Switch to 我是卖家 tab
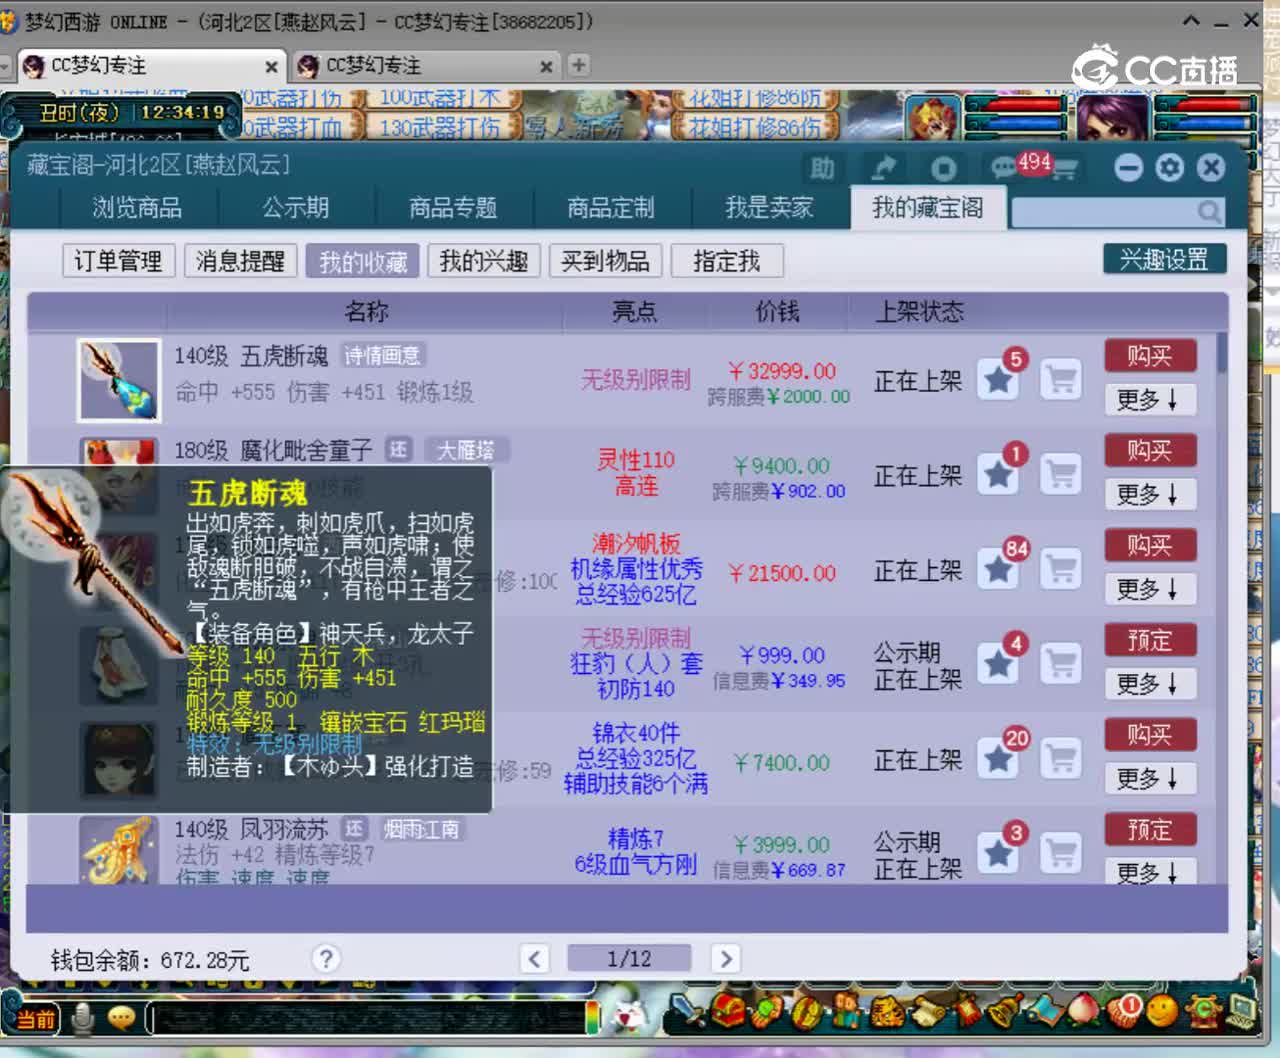 coord(769,208)
